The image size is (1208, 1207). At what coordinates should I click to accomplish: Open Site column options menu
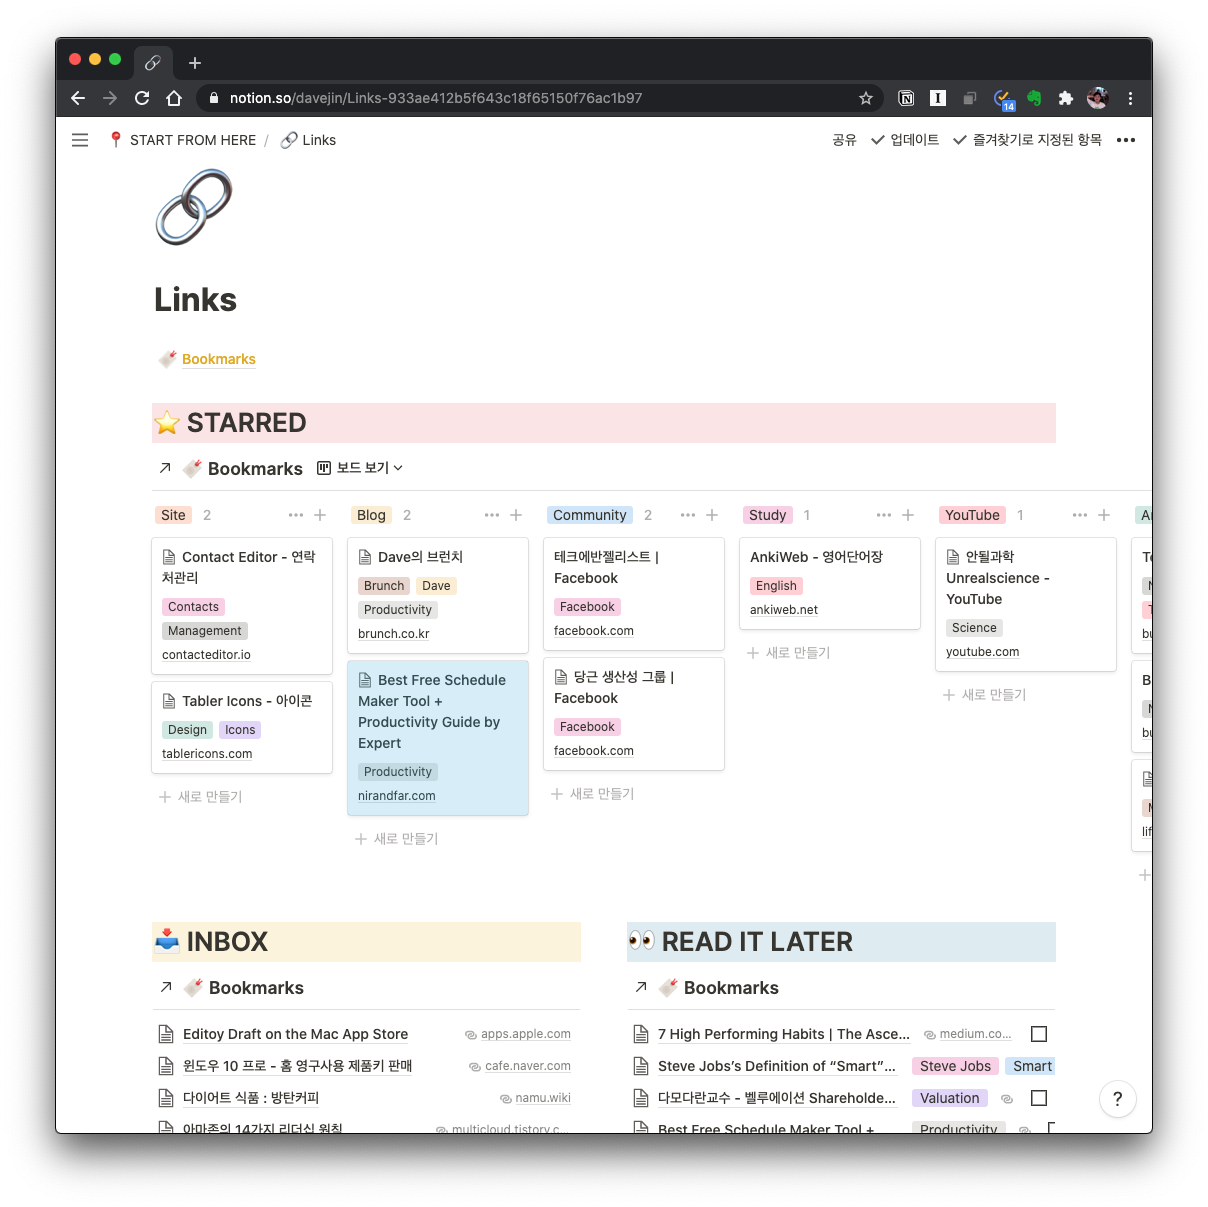296,515
